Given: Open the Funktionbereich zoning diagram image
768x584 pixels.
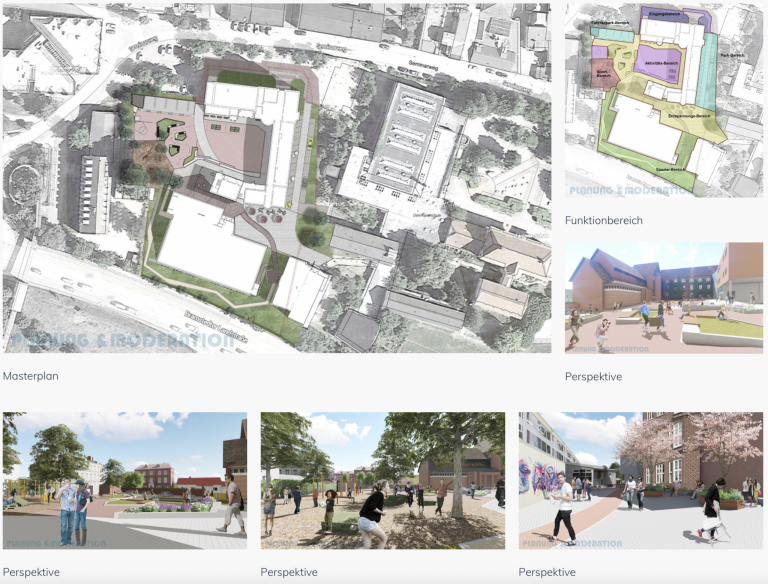Looking at the screenshot, I should tap(664, 100).
